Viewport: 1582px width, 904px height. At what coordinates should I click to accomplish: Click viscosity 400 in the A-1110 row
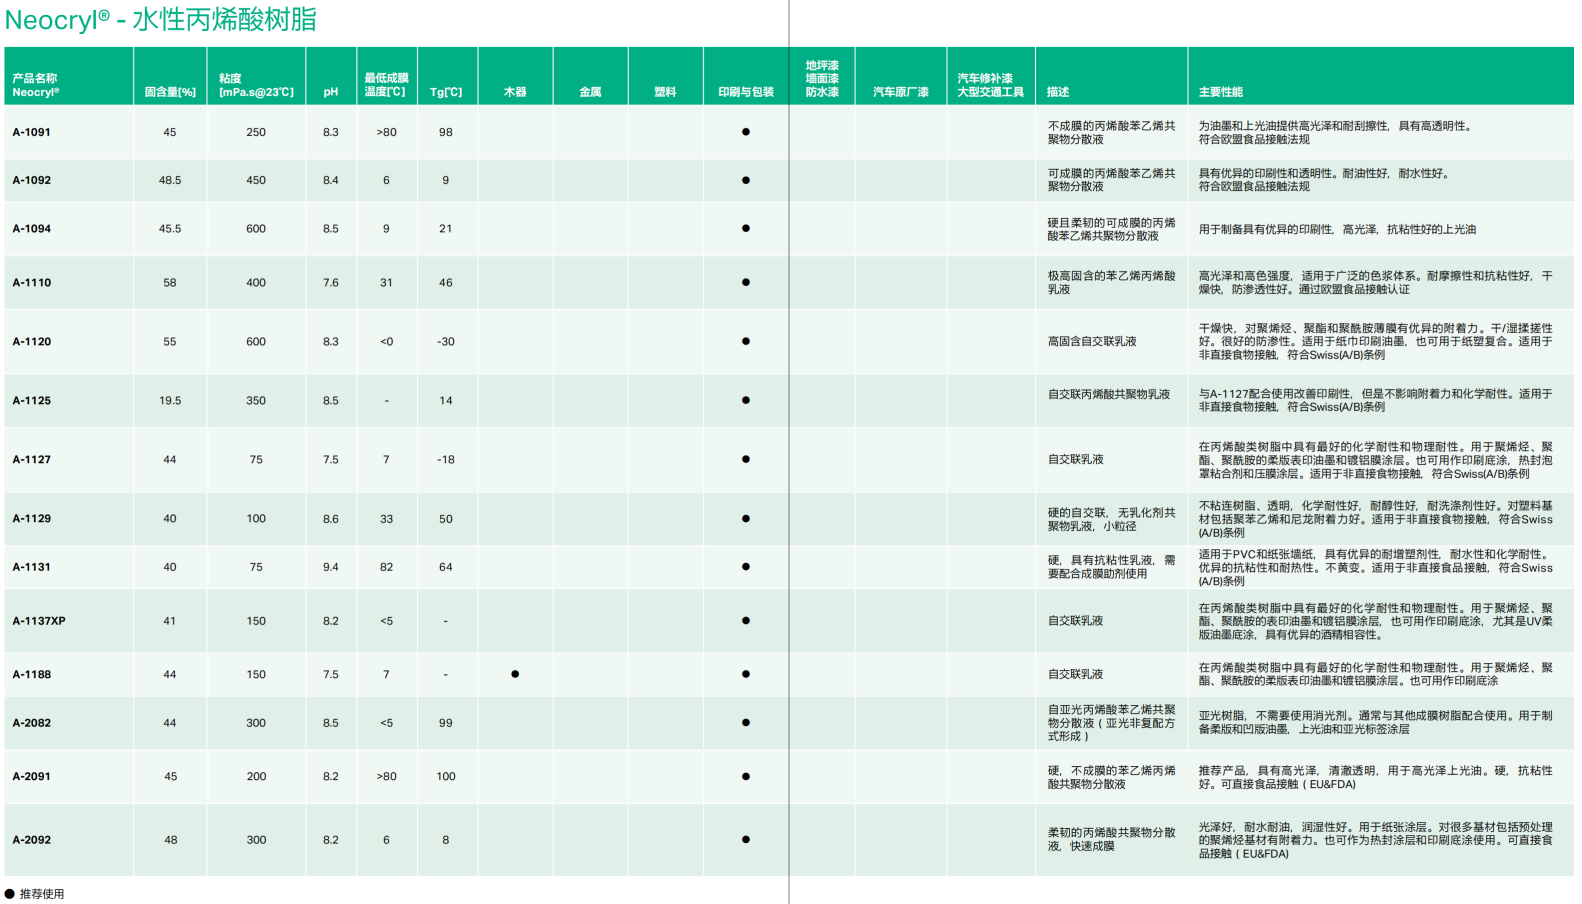click(256, 283)
